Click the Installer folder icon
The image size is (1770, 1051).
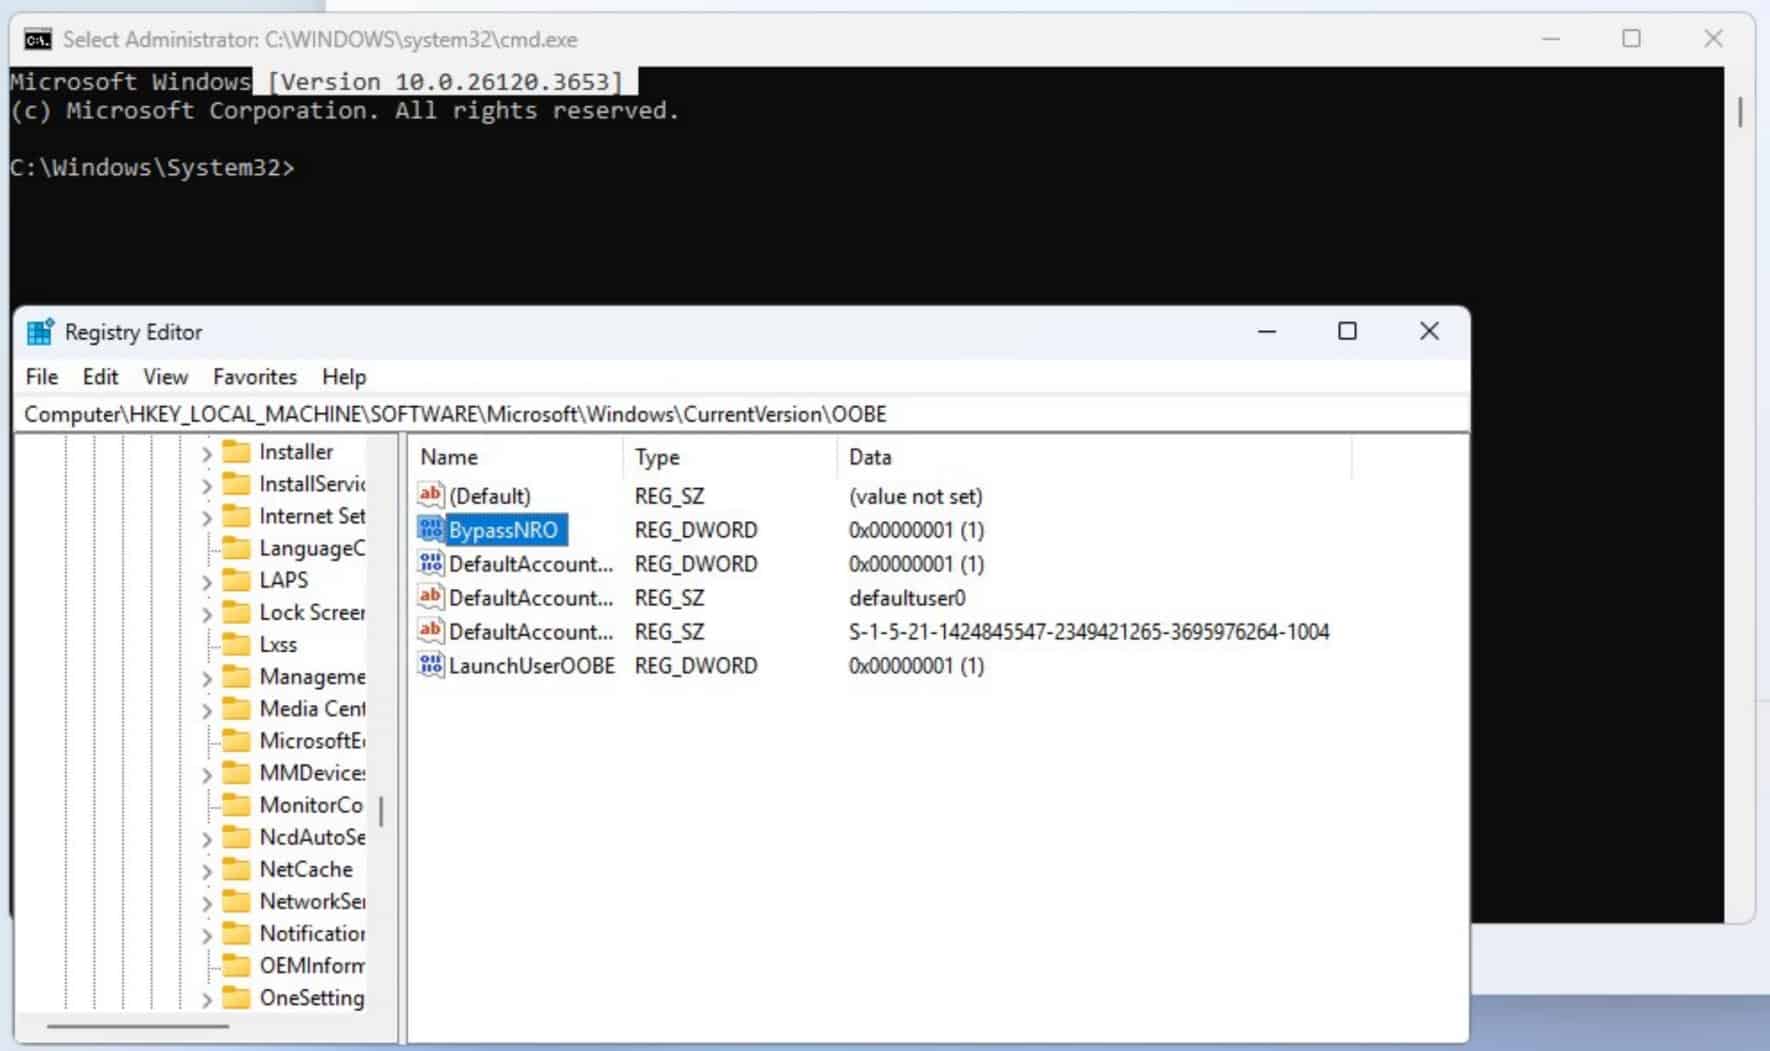point(236,452)
